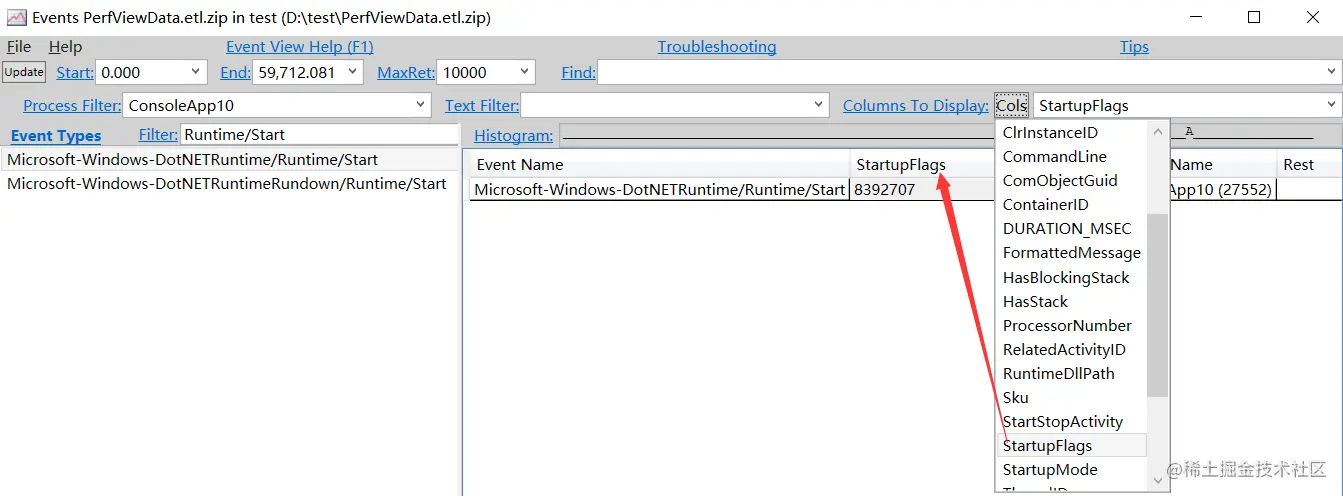Click the Cols button
The image size is (1343, 496).
(1011, 105)
